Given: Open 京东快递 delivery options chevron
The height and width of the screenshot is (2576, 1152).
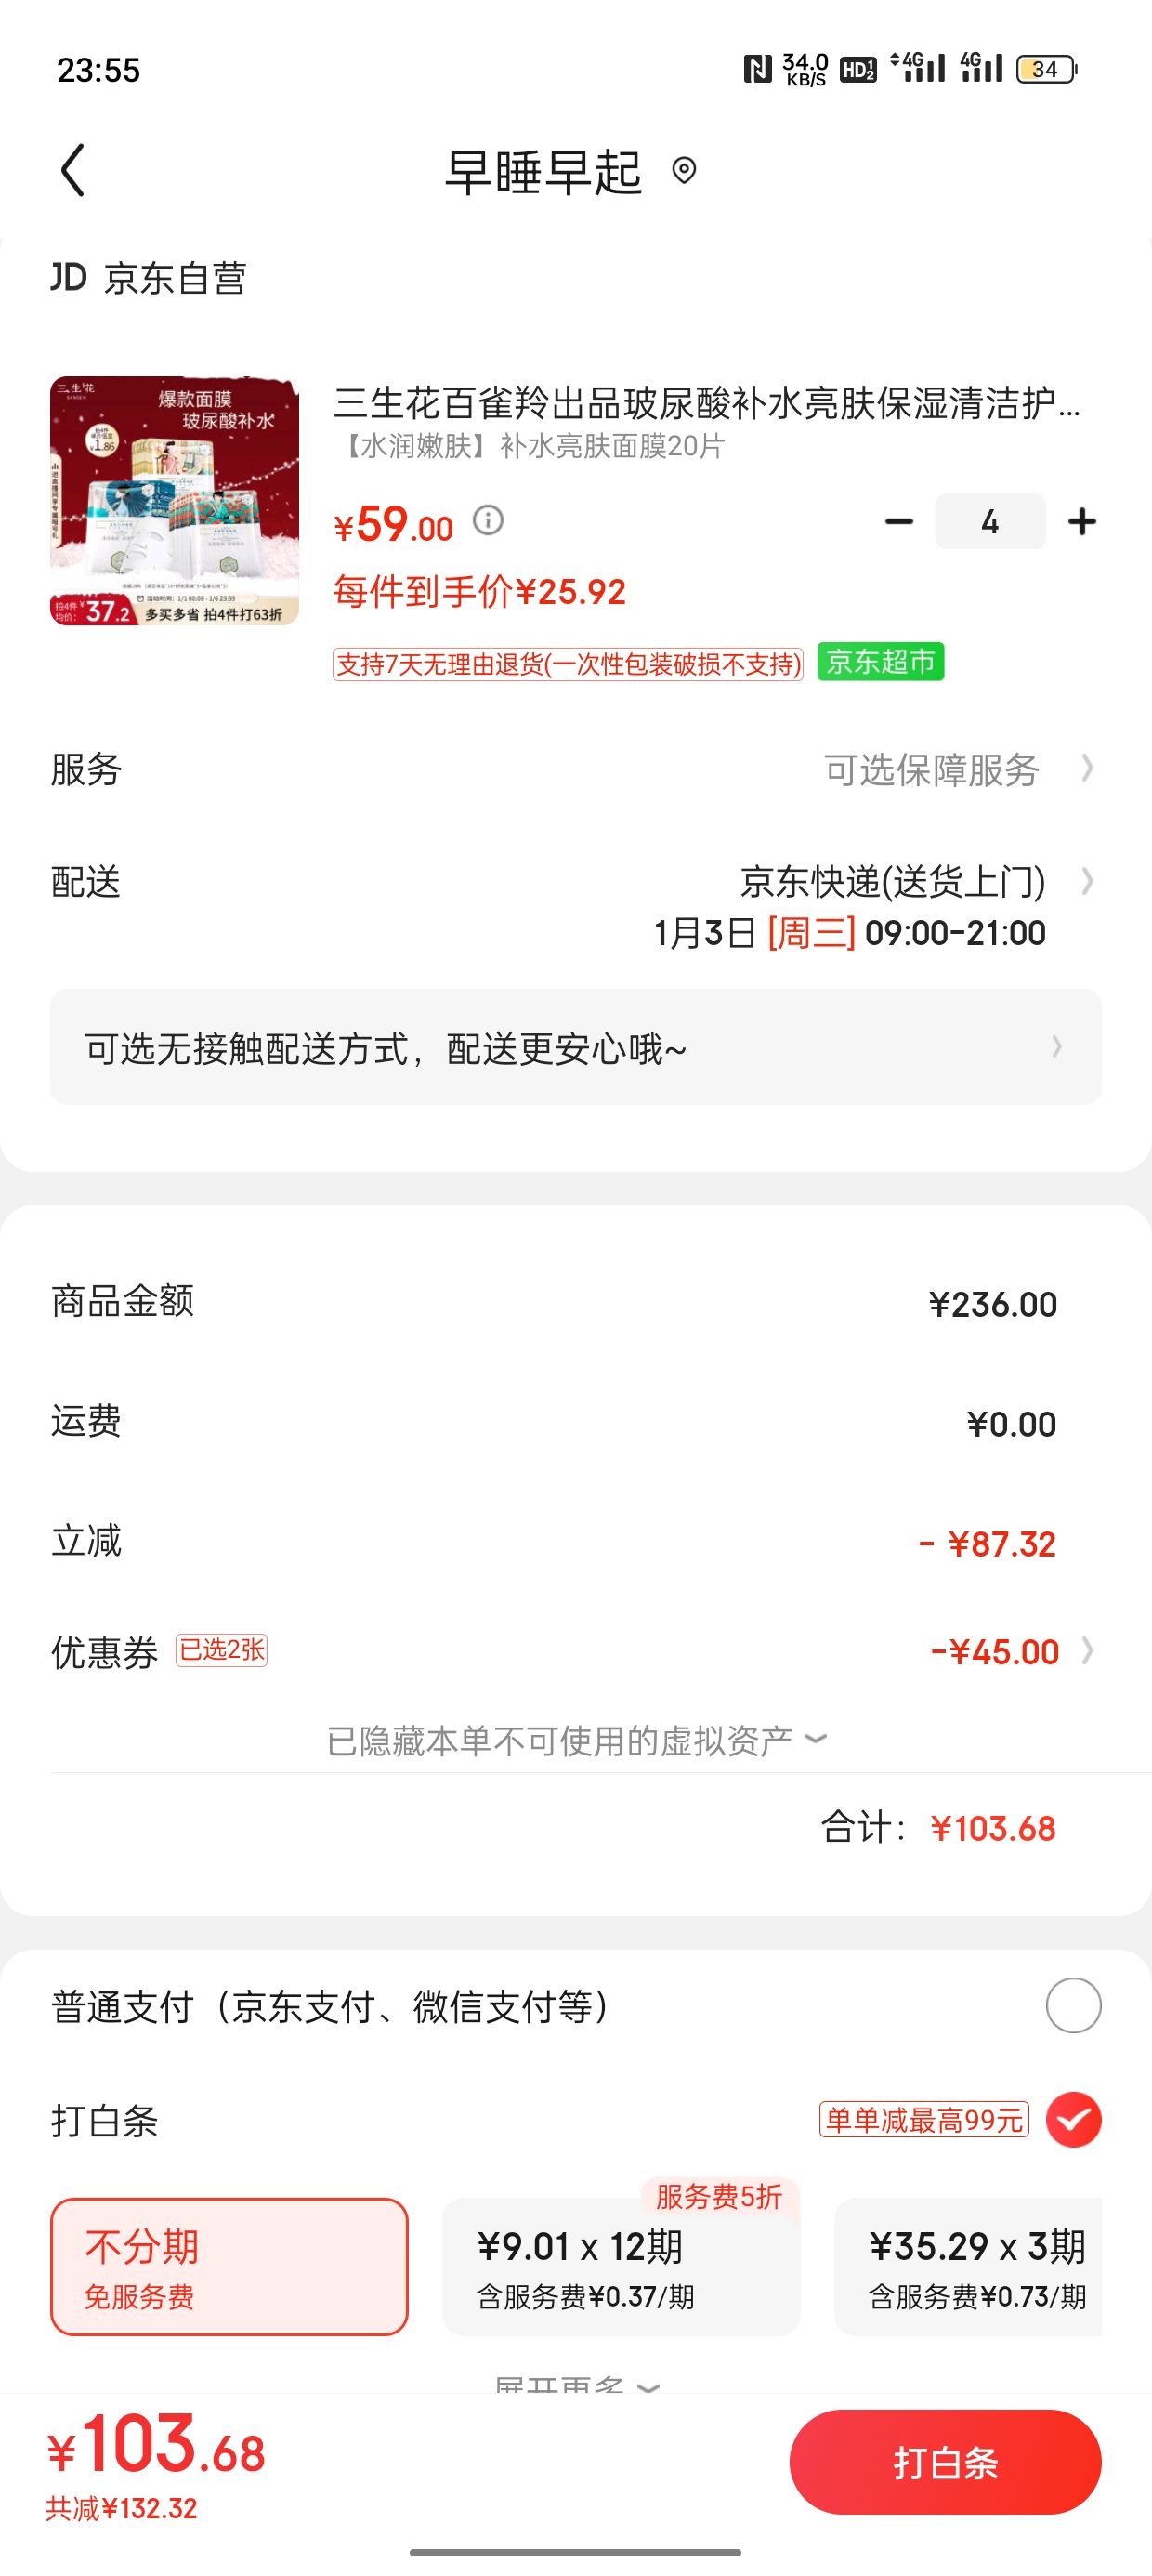Looking at the screenshot, I should tap(1088, 882).
